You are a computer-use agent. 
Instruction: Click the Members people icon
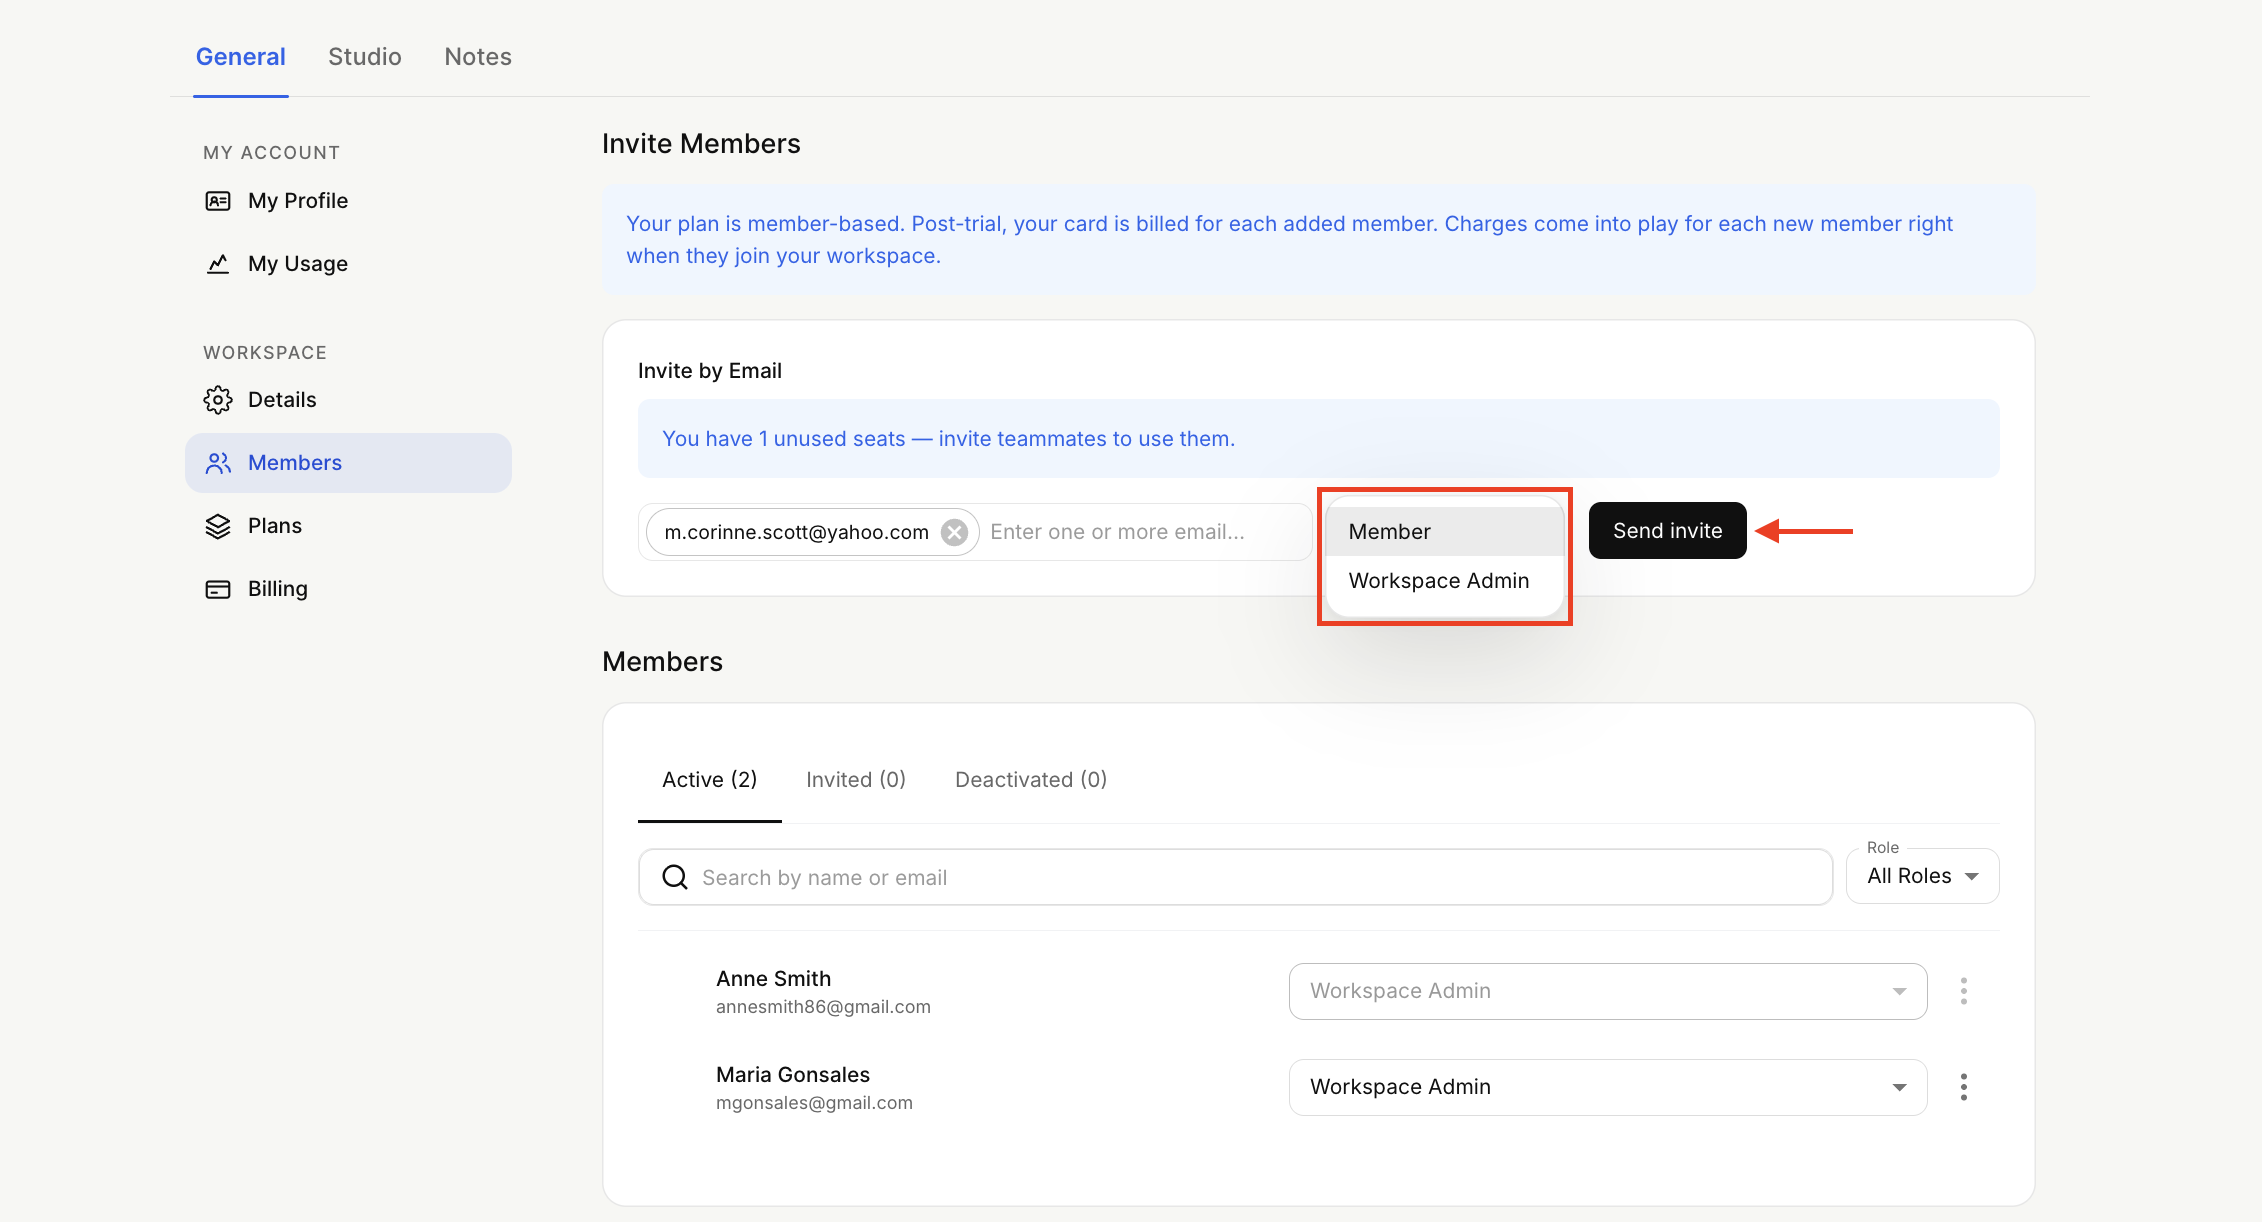pyautogui.click(x=217, y=463)
